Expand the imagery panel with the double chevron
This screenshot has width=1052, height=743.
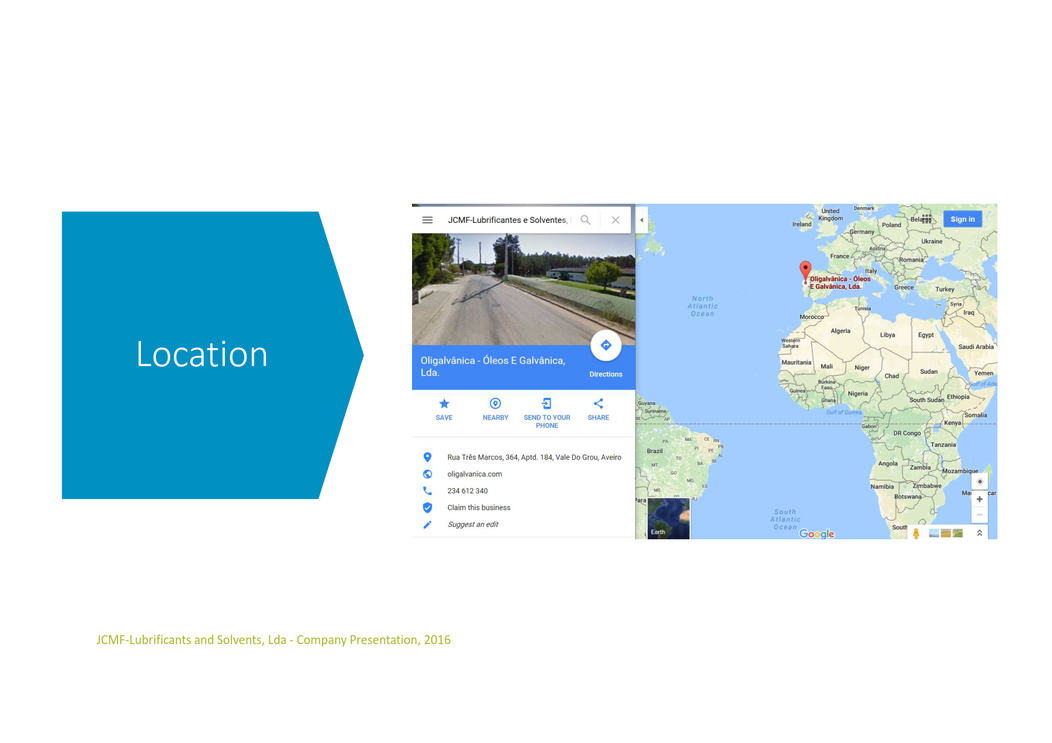pos(980,533)
